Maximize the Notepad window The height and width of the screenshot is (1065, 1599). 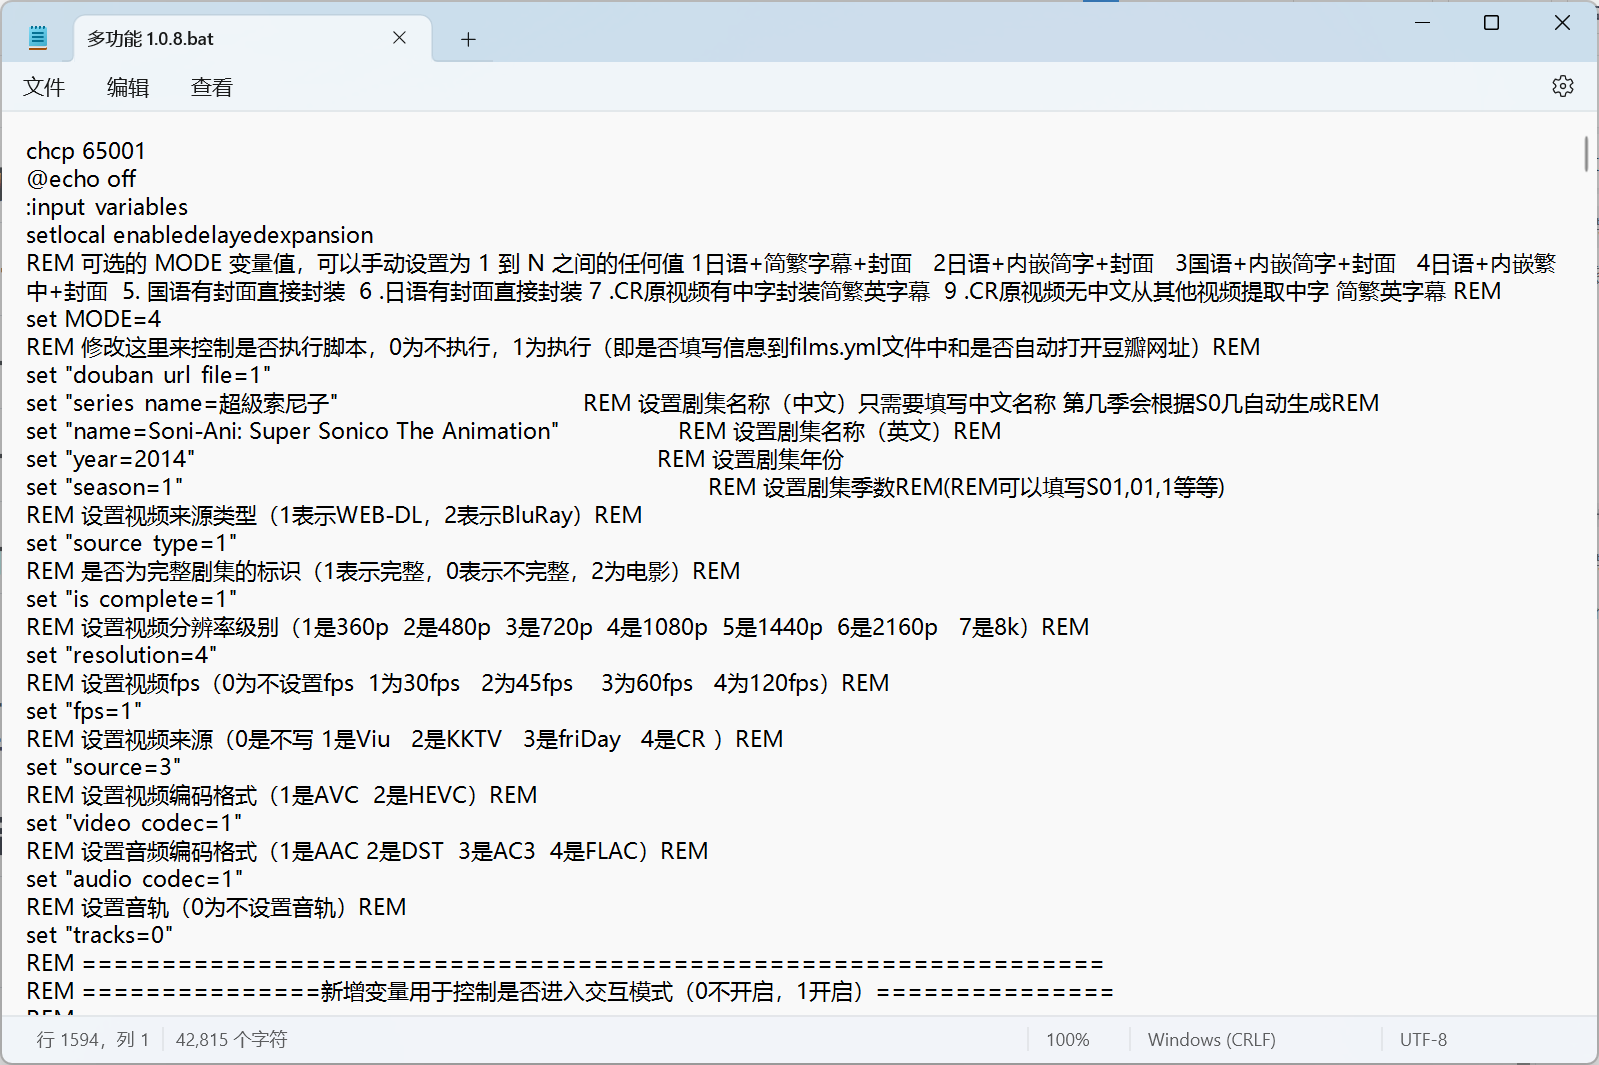1491,23
